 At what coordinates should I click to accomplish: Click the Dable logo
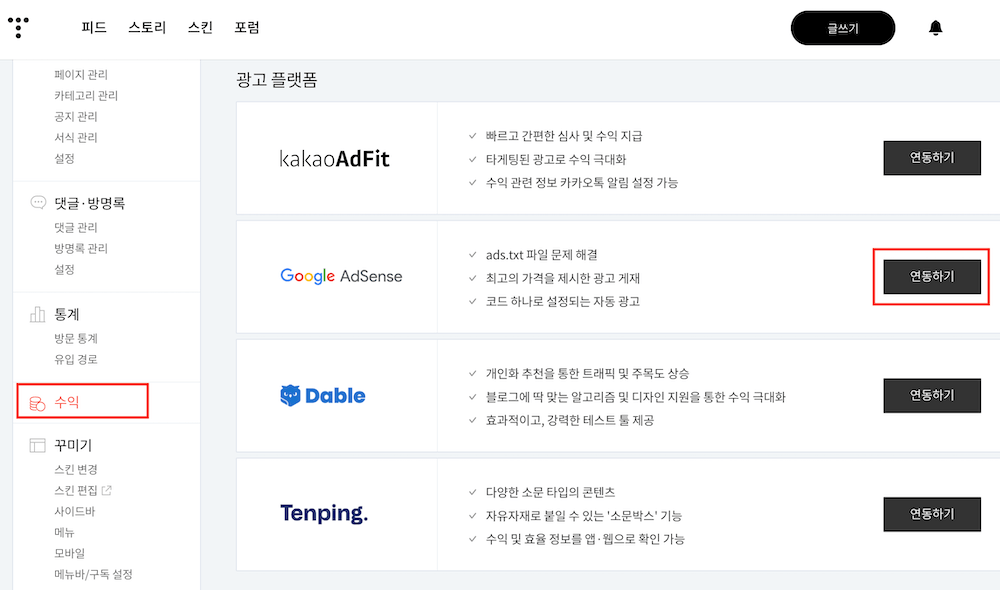pyautogui.click(x=323, y=395)
